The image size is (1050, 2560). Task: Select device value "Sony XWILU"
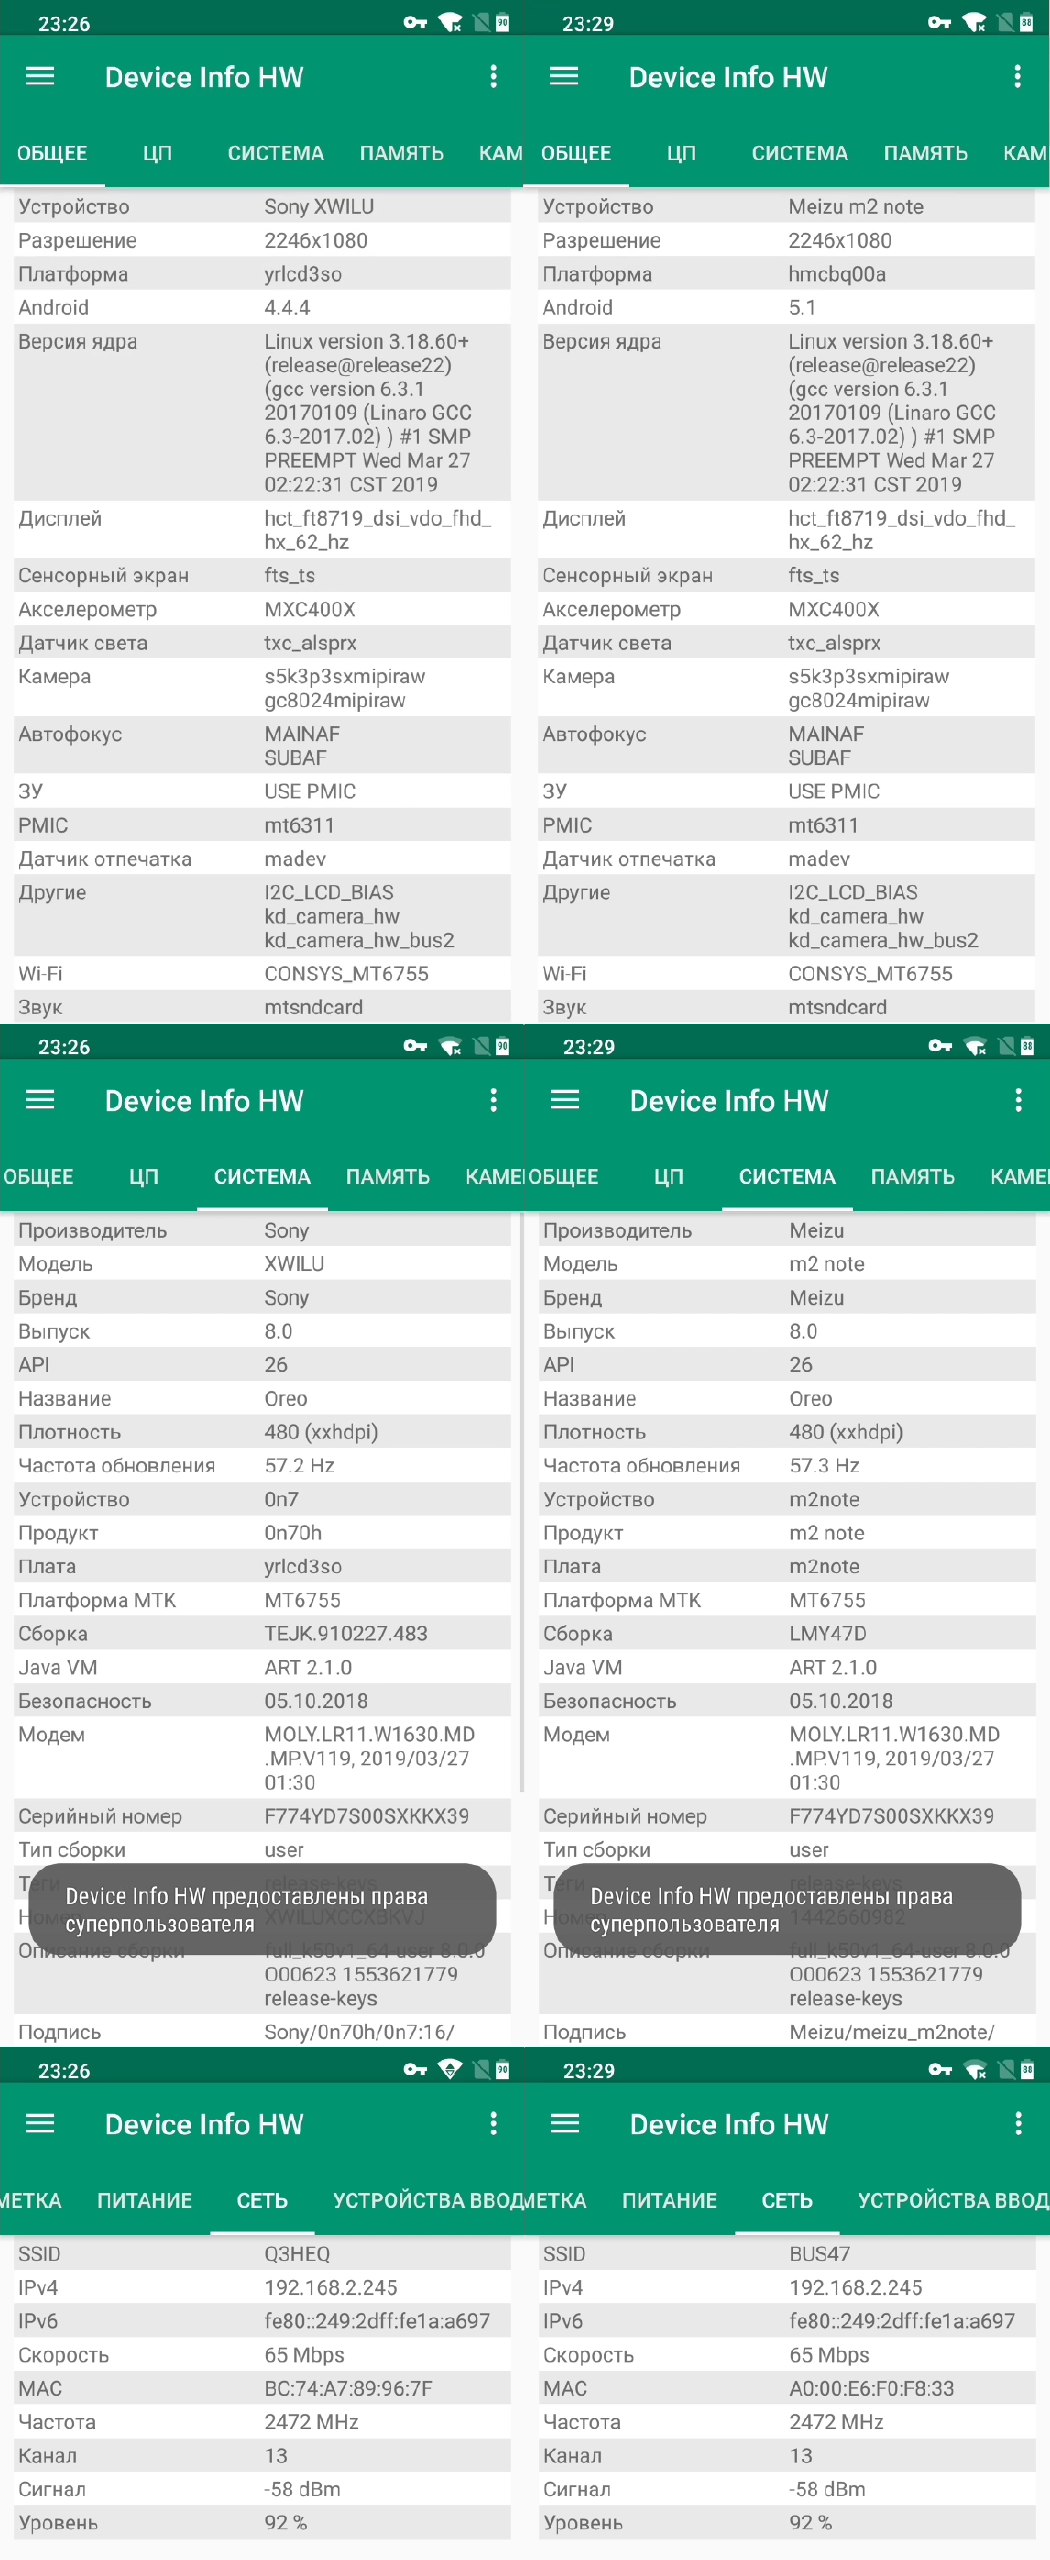tap(319, 207)
